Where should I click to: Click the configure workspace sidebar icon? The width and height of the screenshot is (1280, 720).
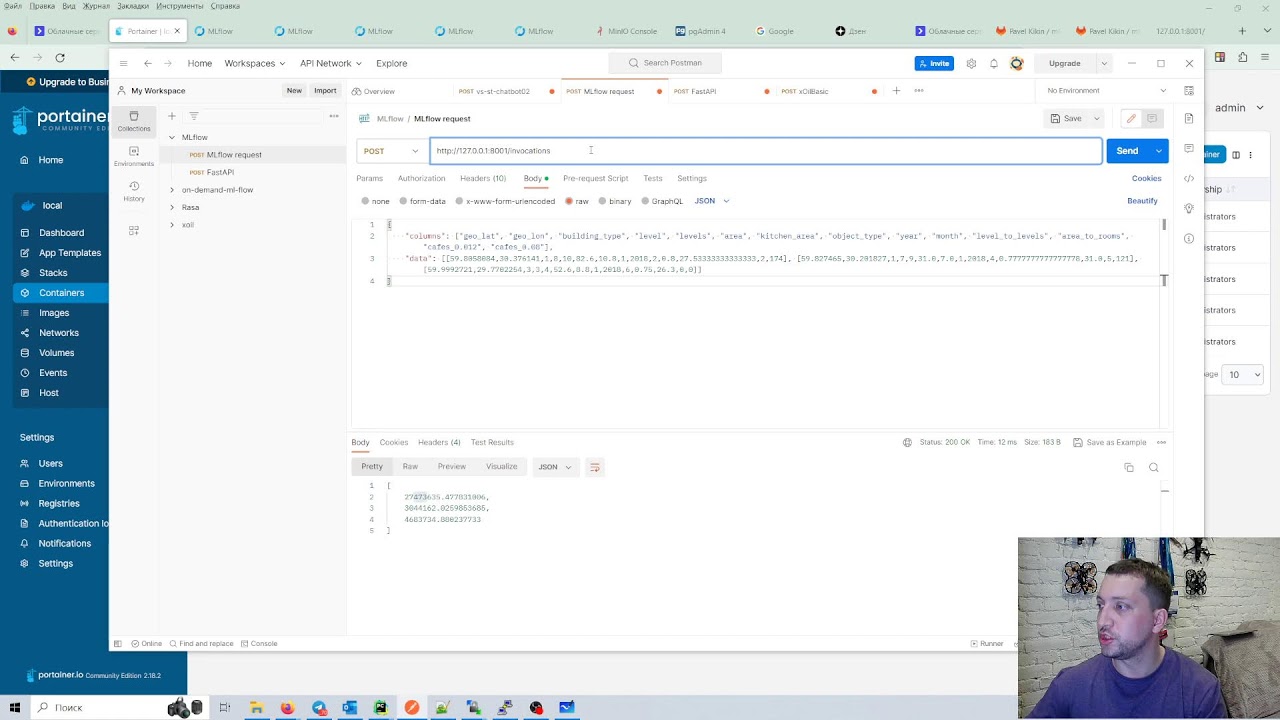[134, 230]
